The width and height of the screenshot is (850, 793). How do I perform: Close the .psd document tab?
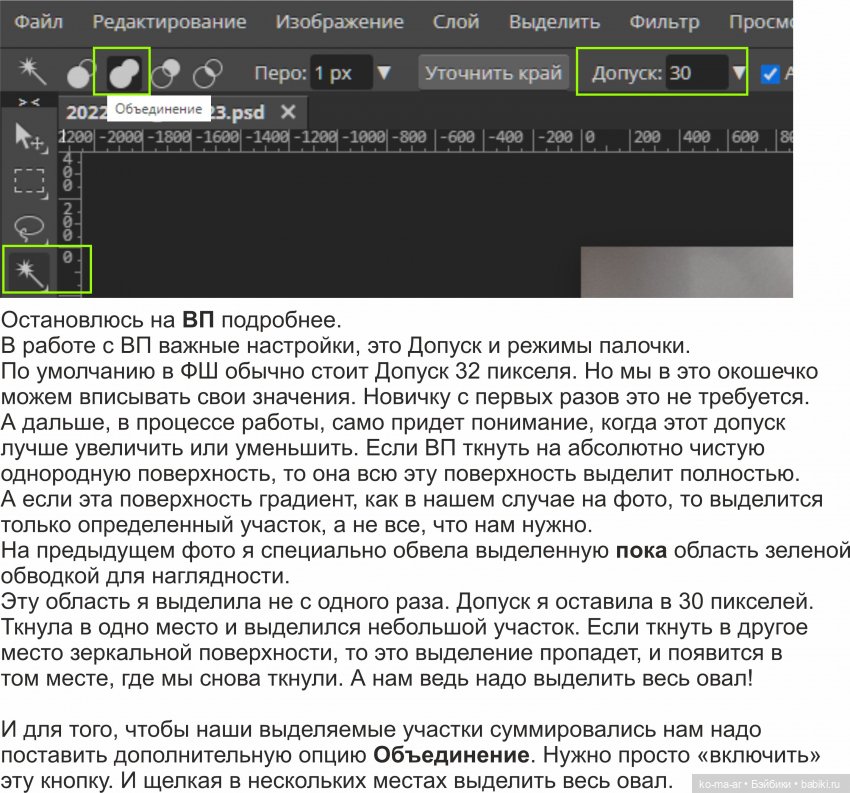click(286, 112)
